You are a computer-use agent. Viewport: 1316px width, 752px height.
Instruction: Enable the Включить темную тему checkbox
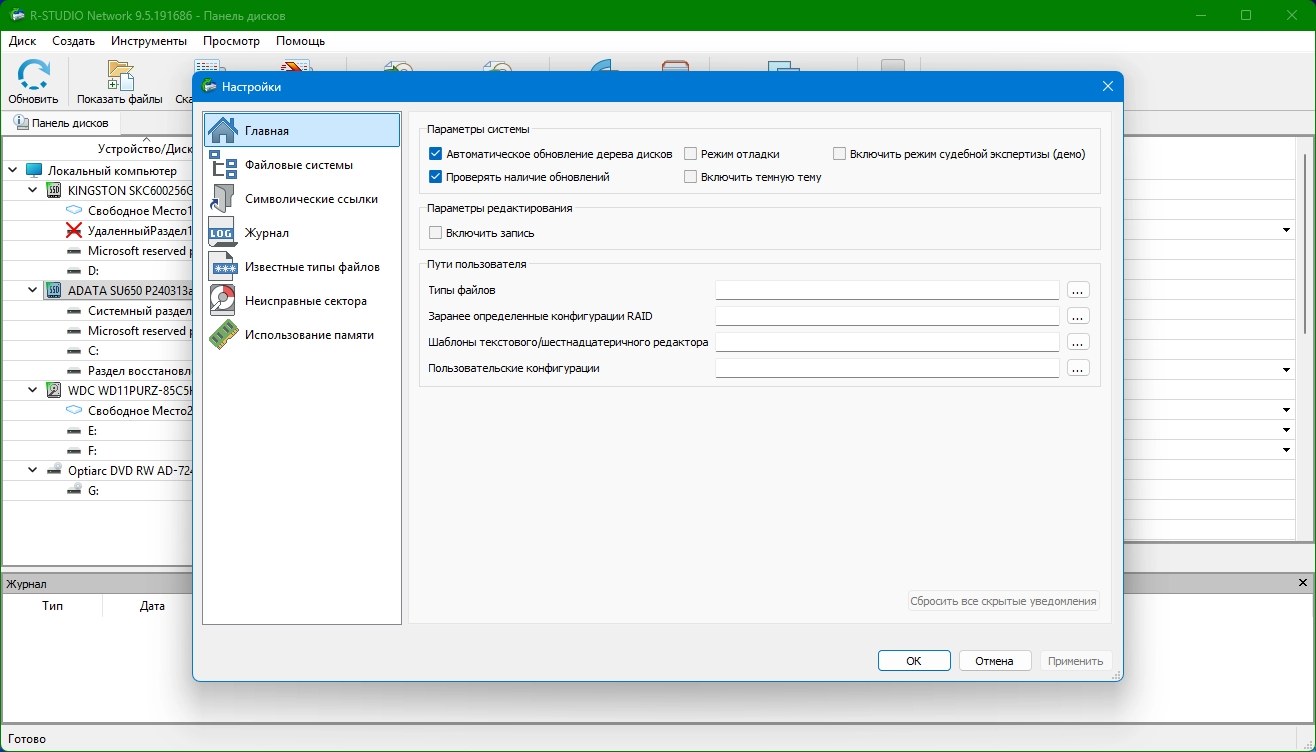point(691,177)
